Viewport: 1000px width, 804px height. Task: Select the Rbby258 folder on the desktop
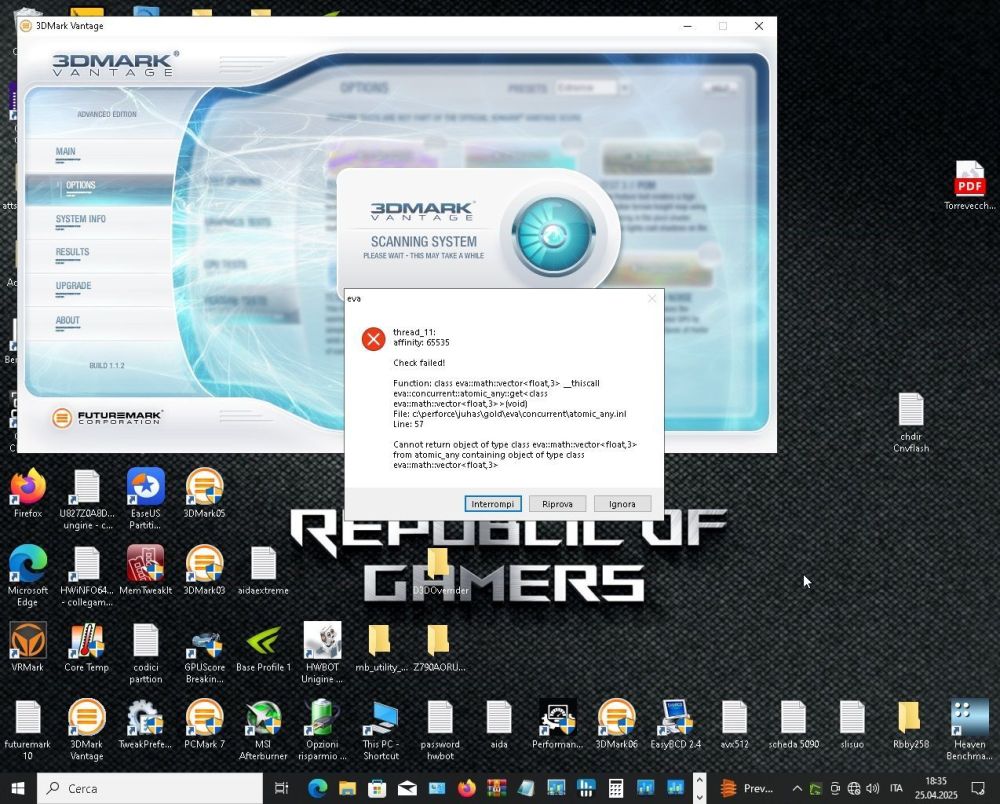(911, 724)
